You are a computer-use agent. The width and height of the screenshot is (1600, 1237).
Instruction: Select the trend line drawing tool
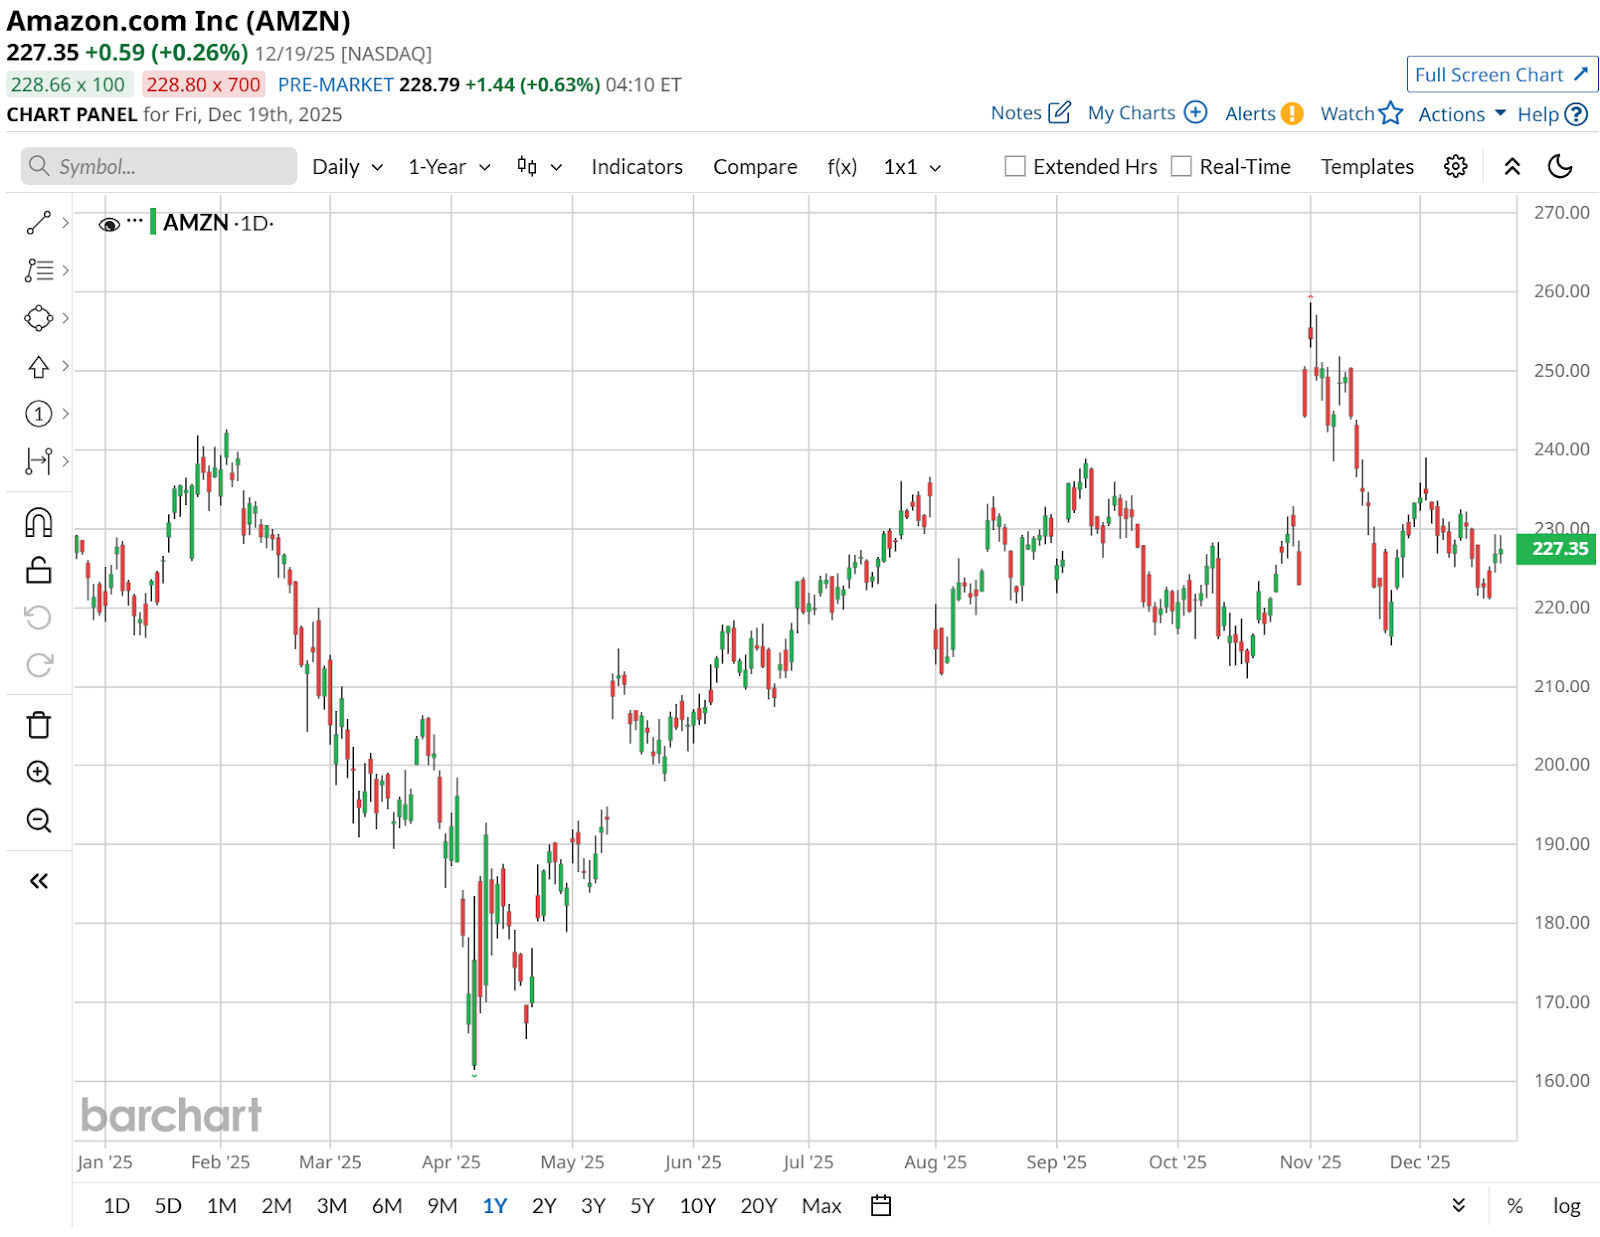[x=38, y=223]
